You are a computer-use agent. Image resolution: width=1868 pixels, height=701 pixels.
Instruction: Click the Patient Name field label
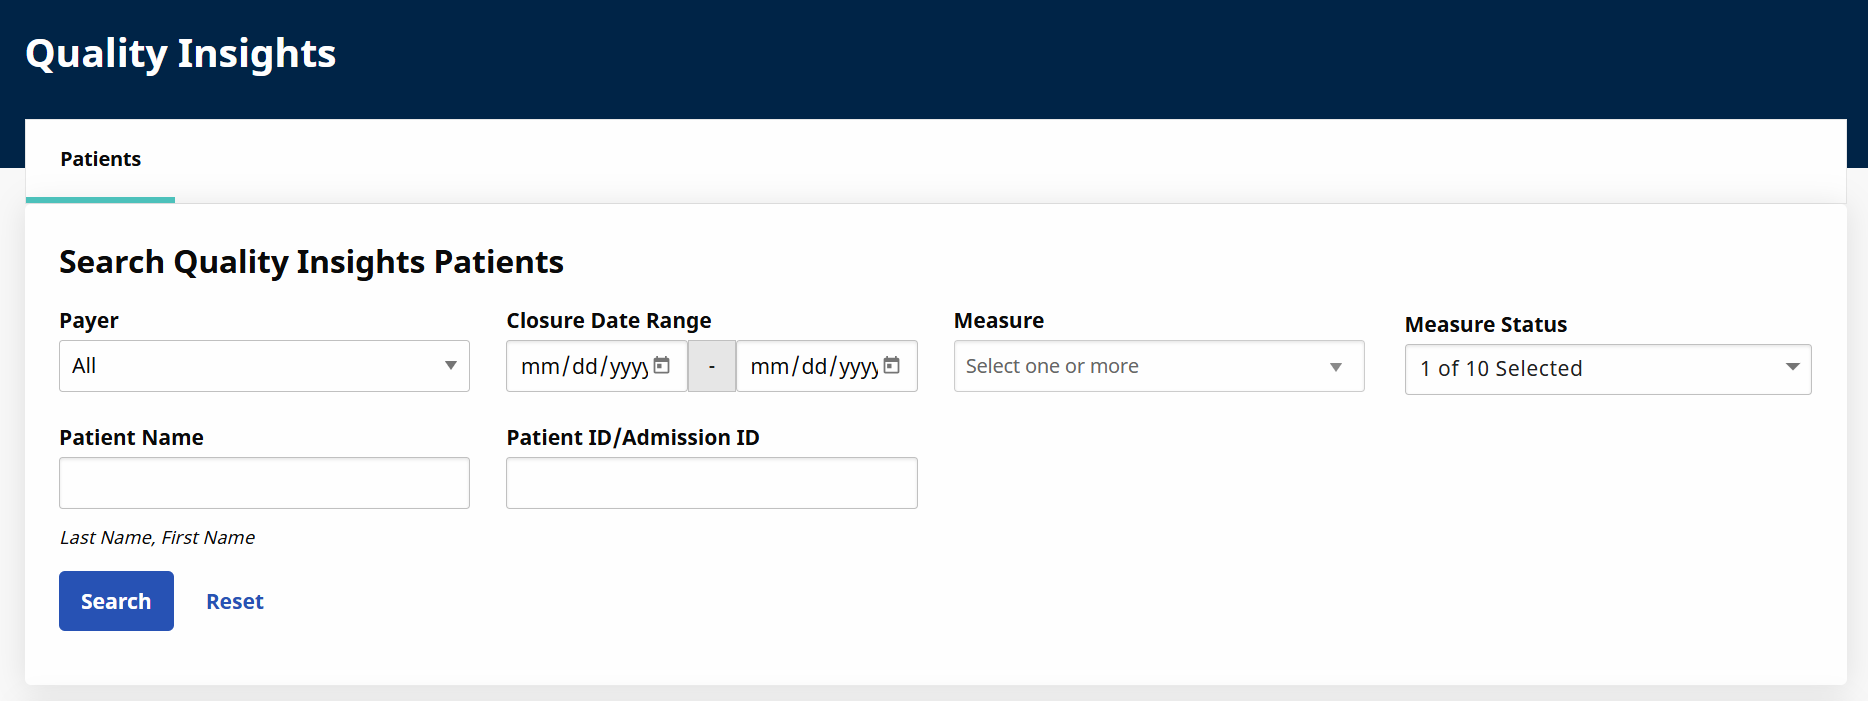click(x=131, y=438)
